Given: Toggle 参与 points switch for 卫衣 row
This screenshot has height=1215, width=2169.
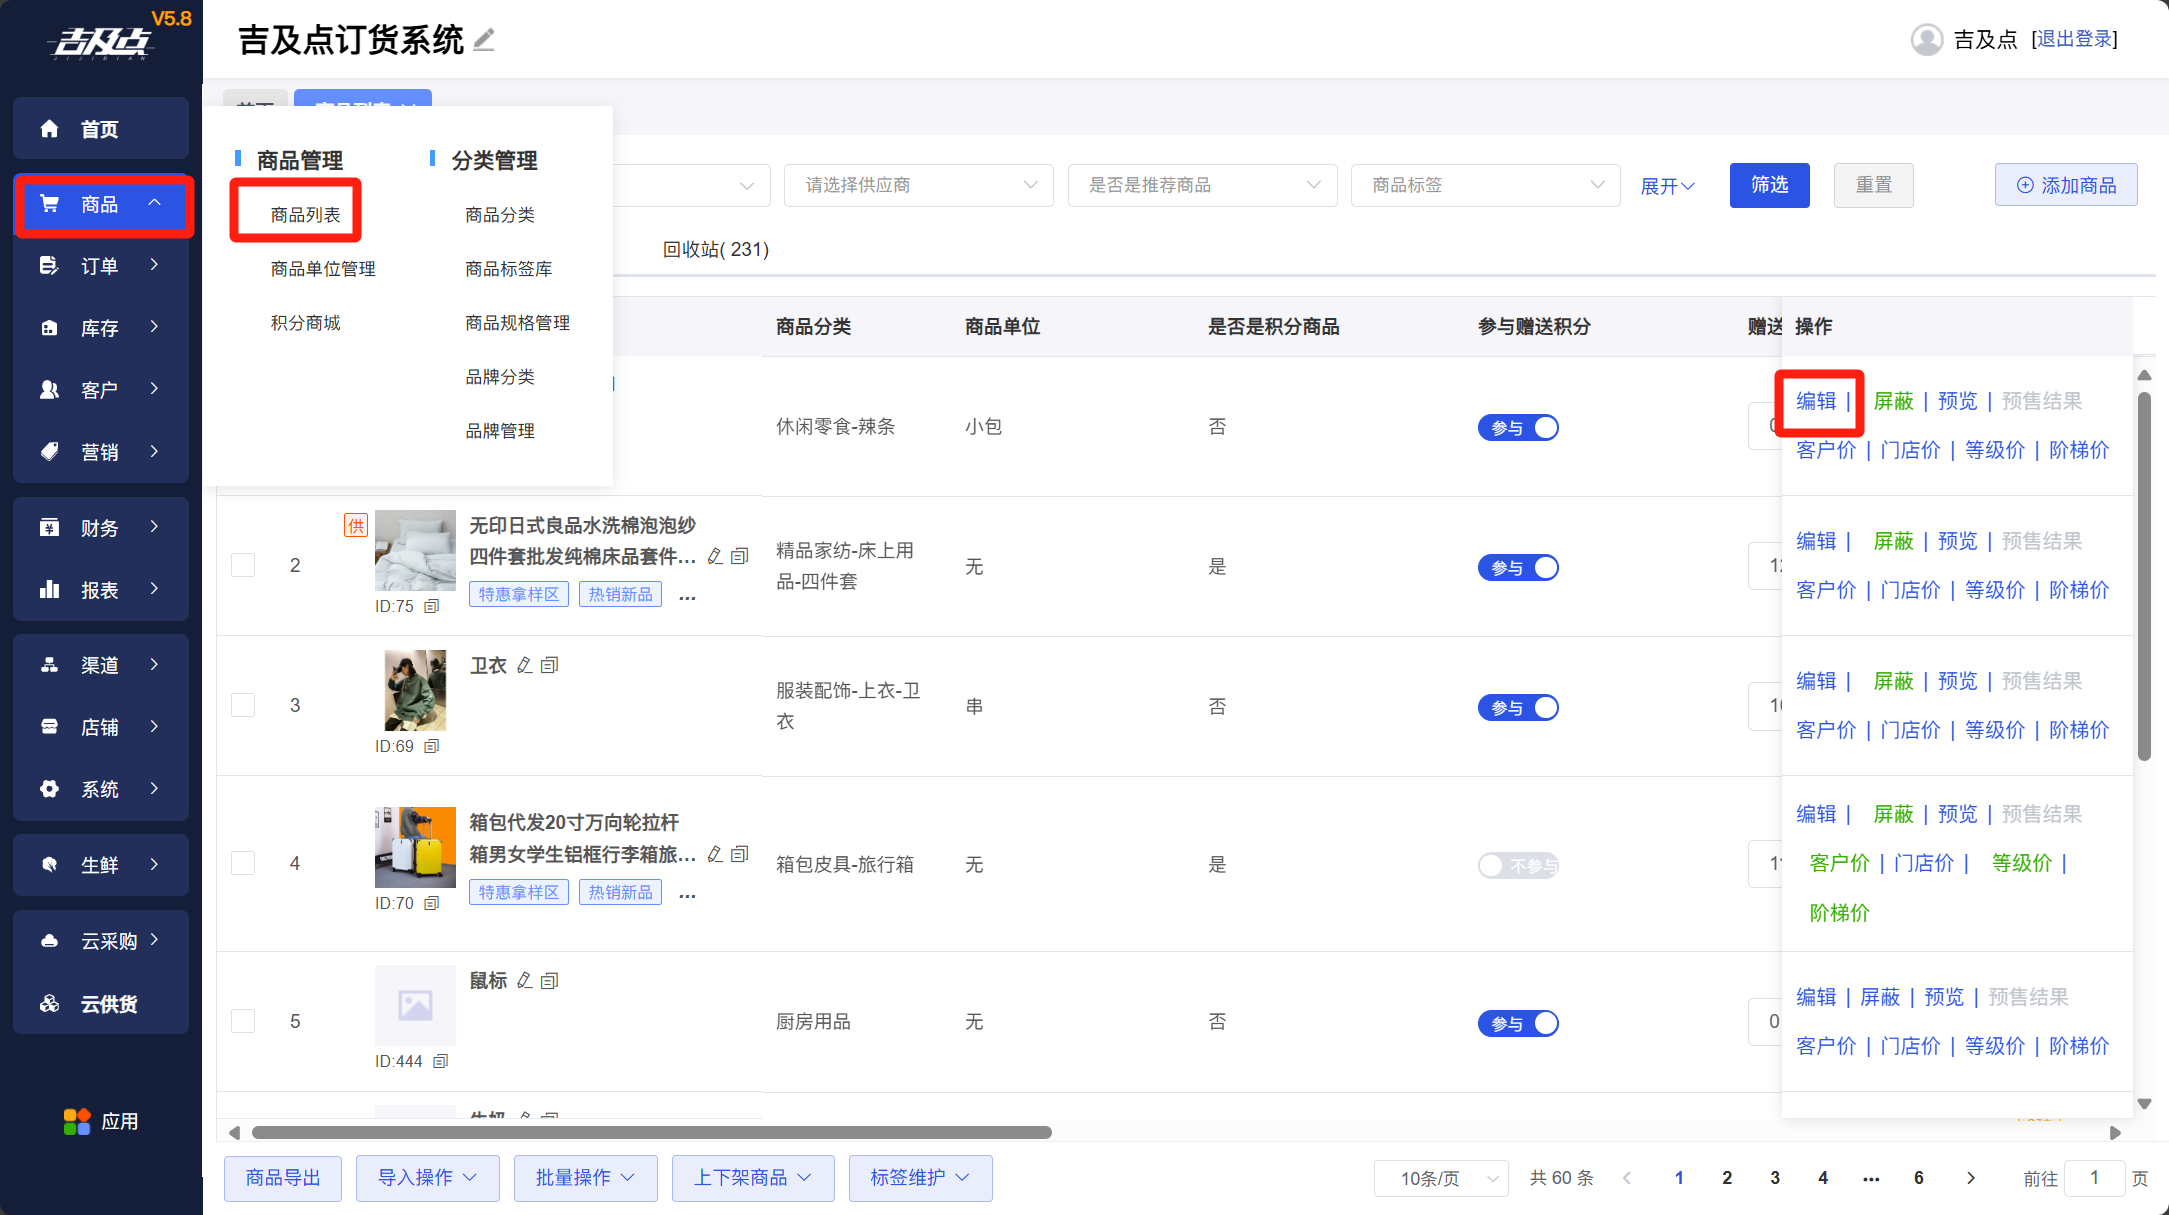Looking at the screenshot, I should click(1518, 708).
